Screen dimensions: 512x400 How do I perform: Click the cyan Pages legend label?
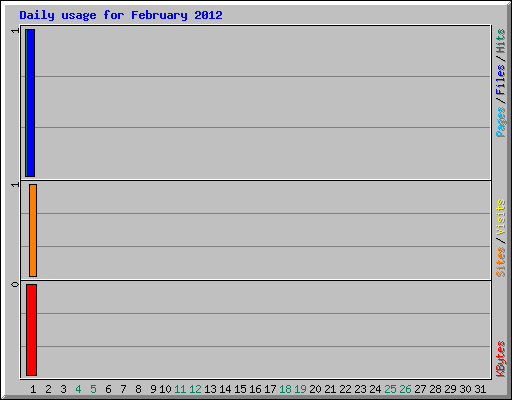[x=500, y=122]
